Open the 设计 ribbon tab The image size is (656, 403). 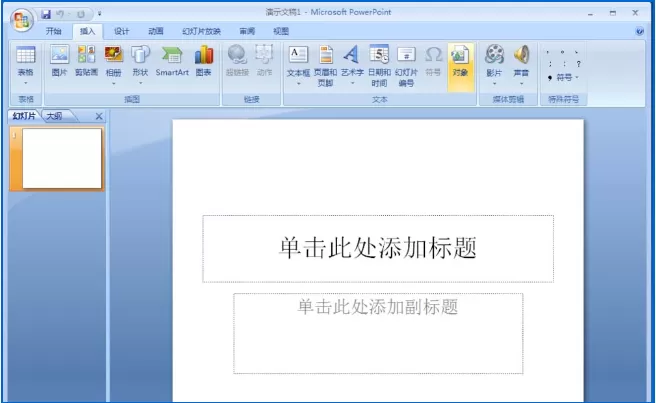click(x=122, y=31)
